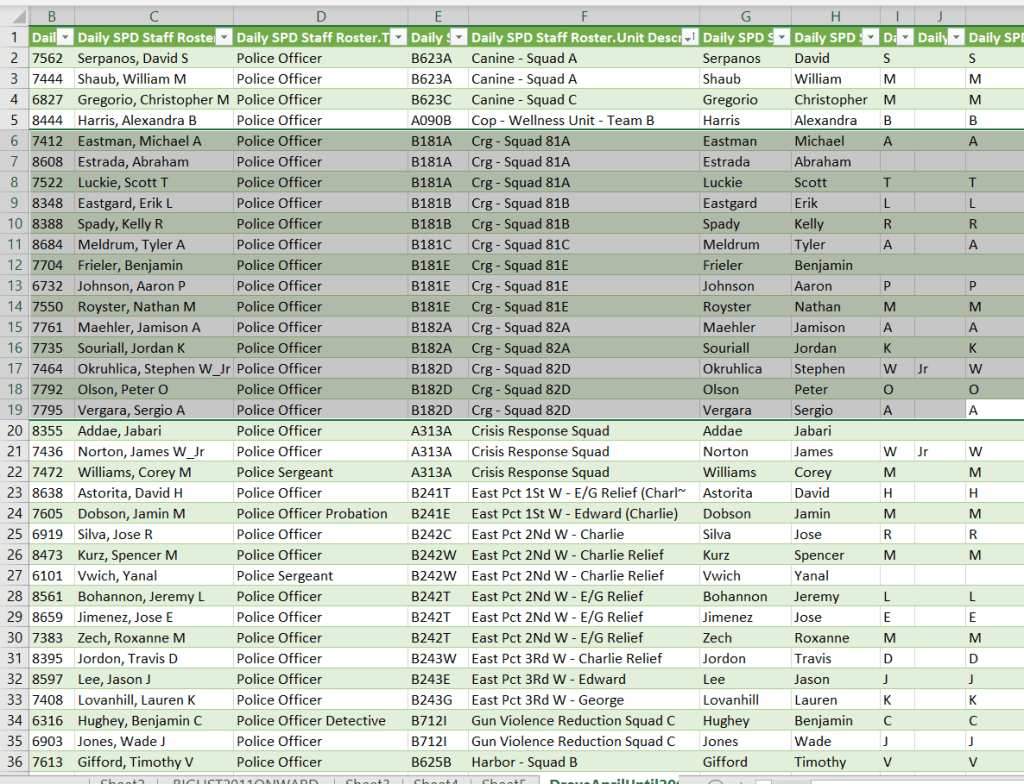Switch to the BIGLIST2011ONWARD sheet tab
The image size is (1024, 784).
(x=247, y=779)
